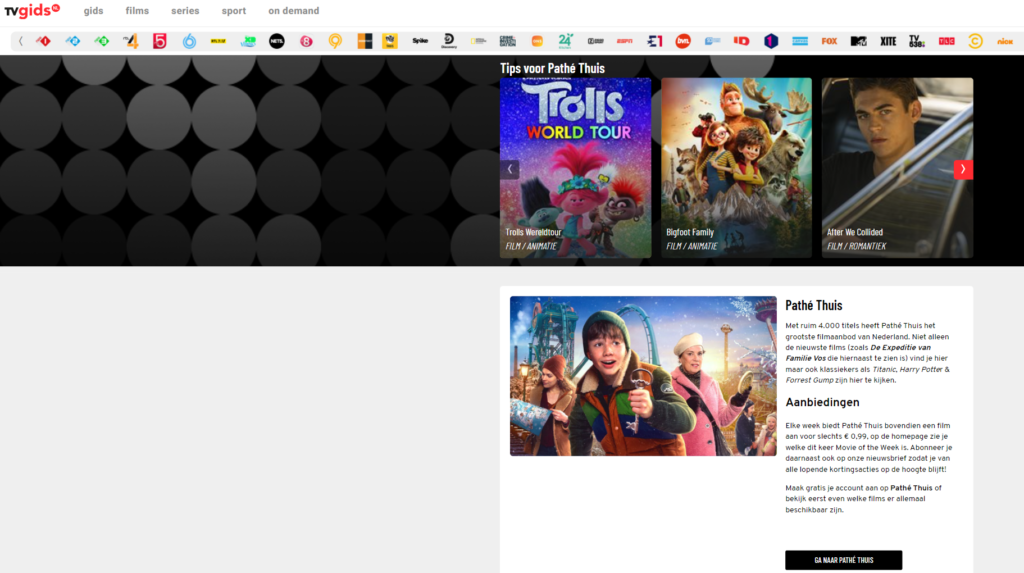Screen dimensions: 1024x573
Task: Open the Nick channel logo
Action: (x=1004, y=41)
